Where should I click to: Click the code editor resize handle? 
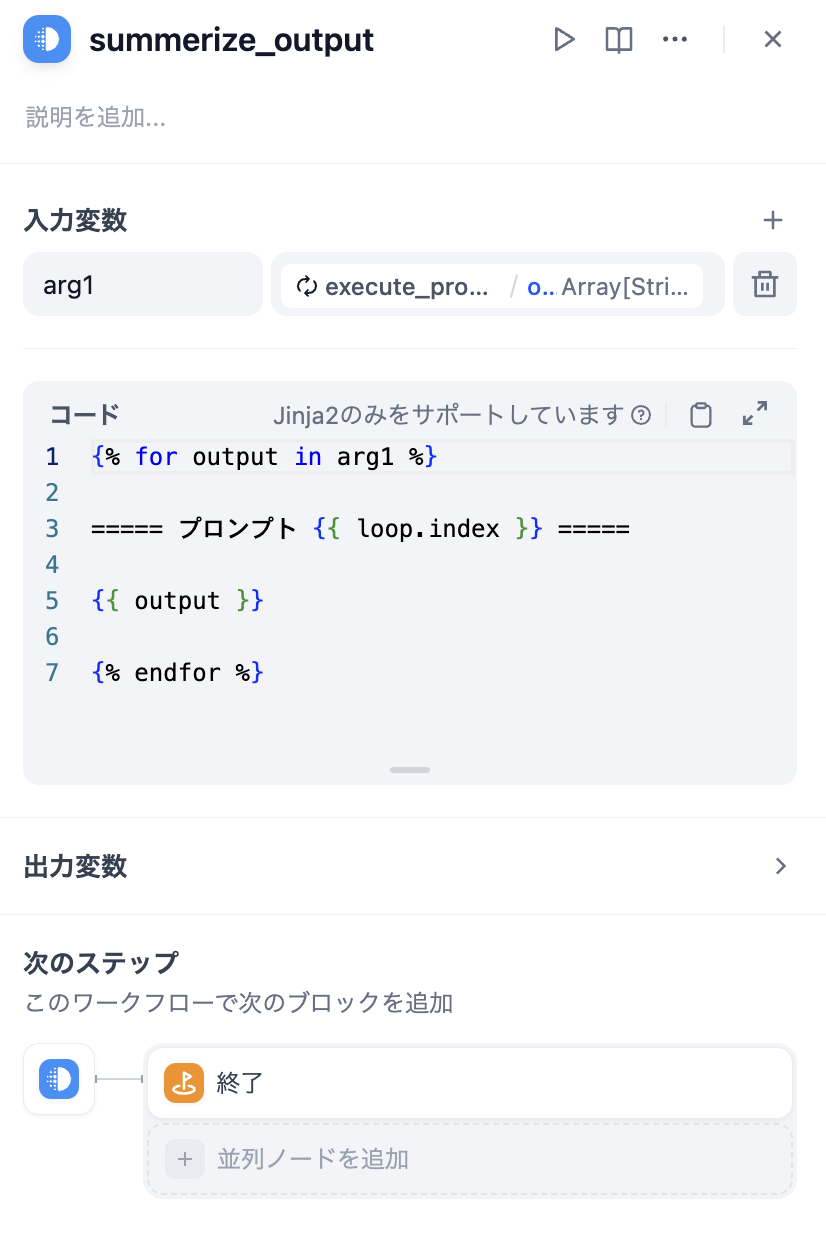pyautogui.click(x=410, y=770)
